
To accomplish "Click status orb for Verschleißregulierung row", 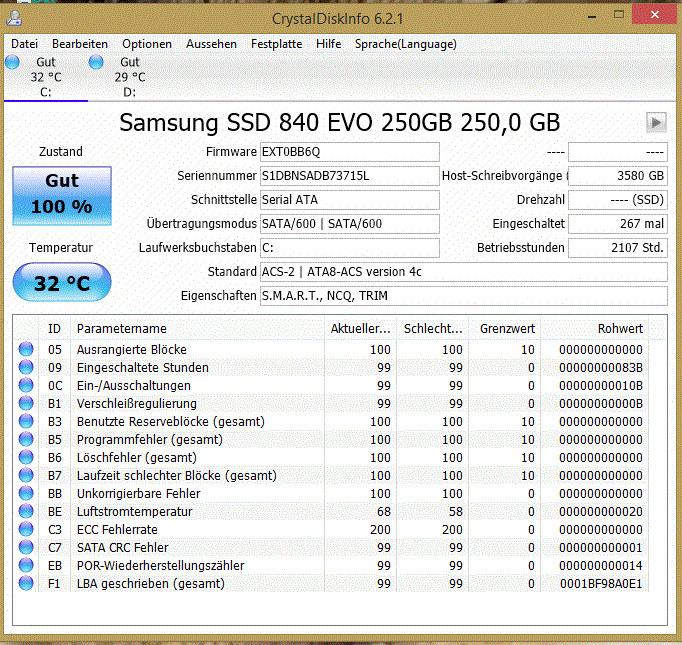I will pos(26,403).
